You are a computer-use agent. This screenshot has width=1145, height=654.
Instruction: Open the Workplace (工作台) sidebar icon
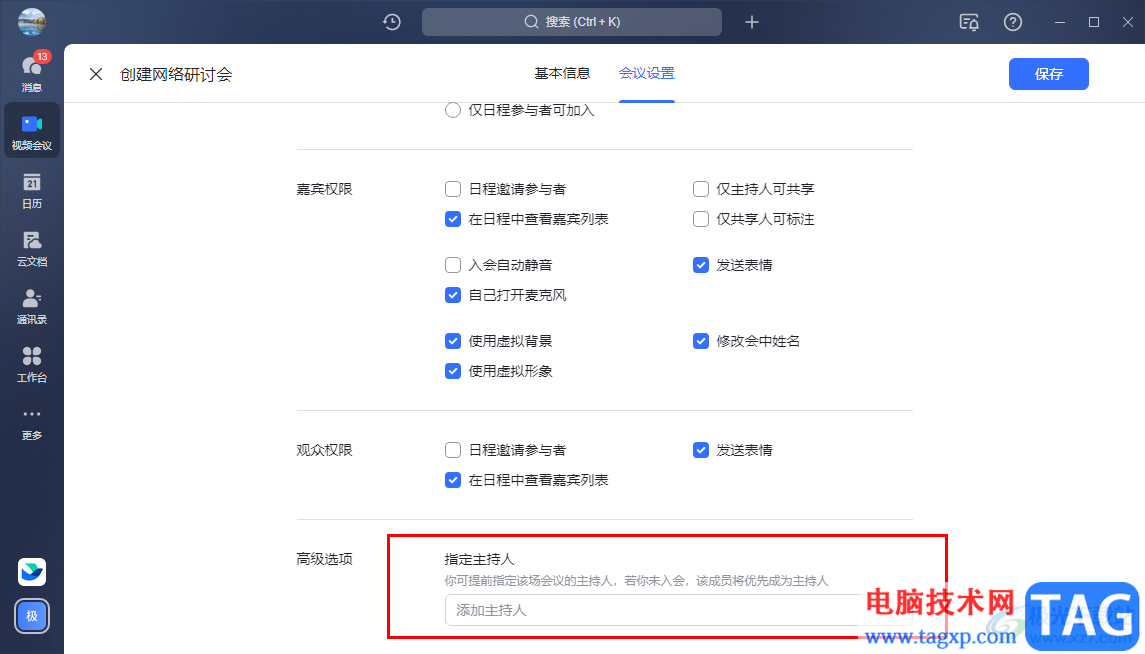(31, 364)
